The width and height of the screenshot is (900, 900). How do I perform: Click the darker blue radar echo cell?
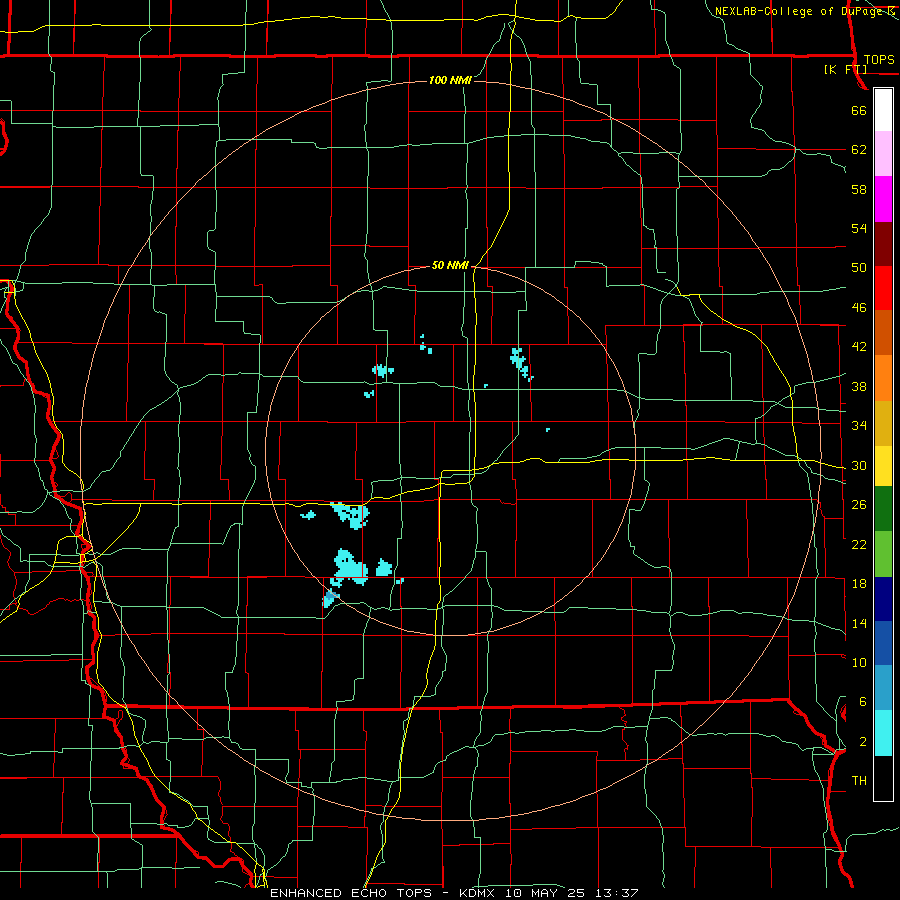(330, 598)
